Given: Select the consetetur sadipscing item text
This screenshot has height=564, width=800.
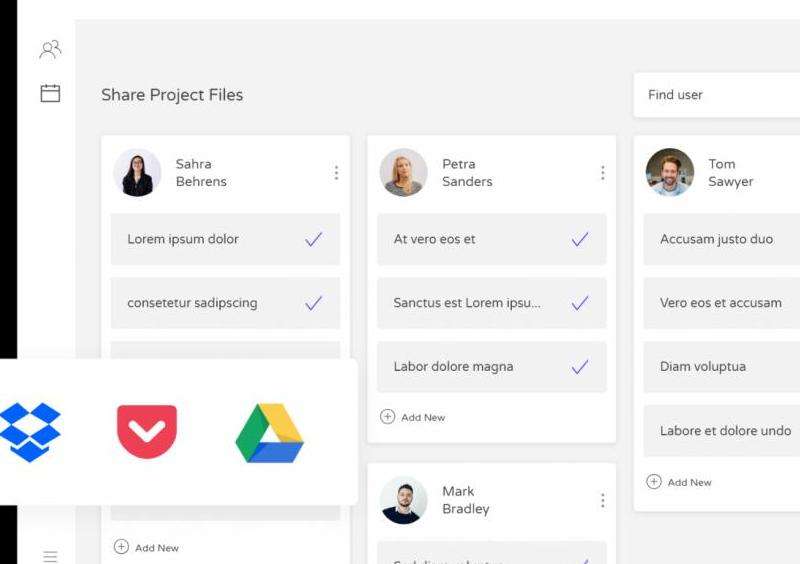Looking at the screenshot, I should point(192,303).
